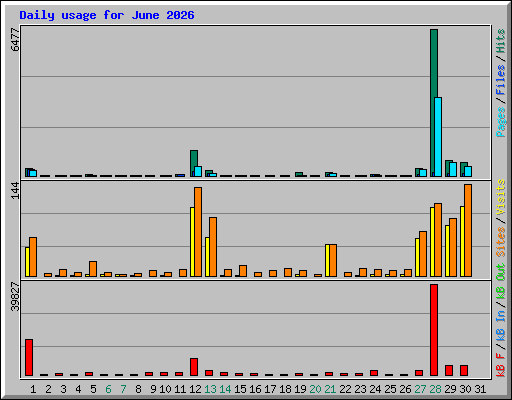Click the Hits axis maximum value 6477
This screenshot has width=512, height=400.
tap(15, 40)
